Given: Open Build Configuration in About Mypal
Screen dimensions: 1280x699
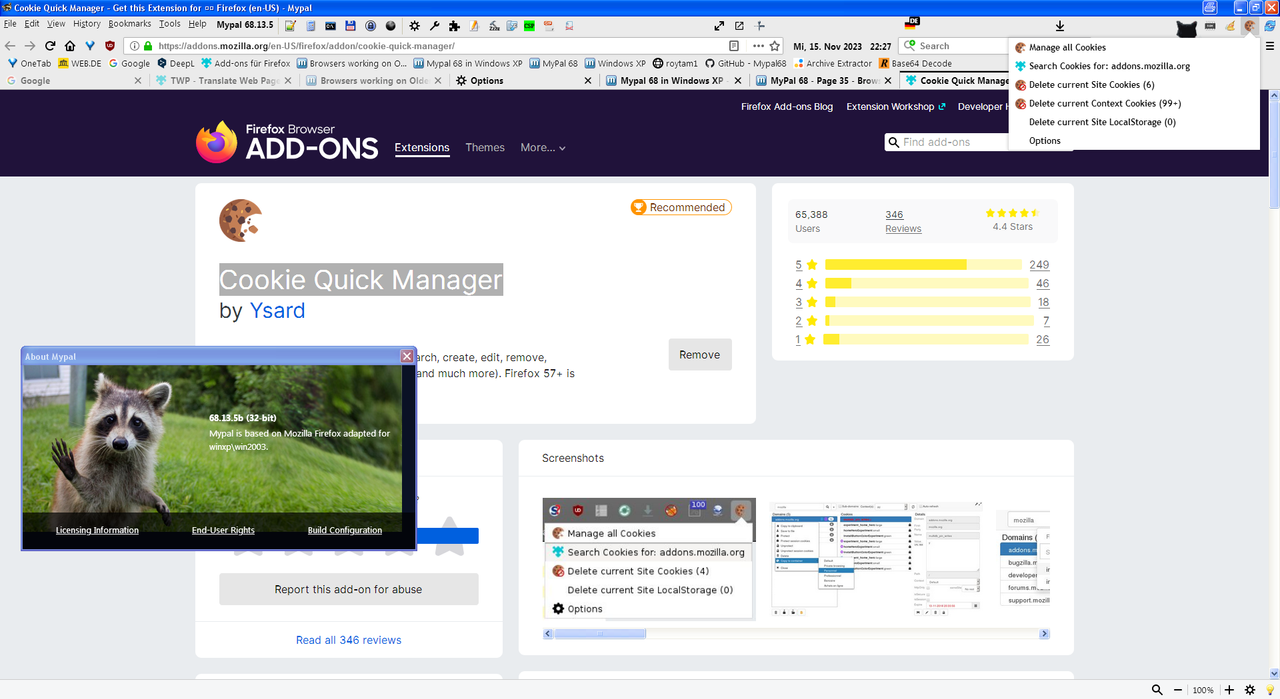Looking at the screenshot, I should (345, 530).
